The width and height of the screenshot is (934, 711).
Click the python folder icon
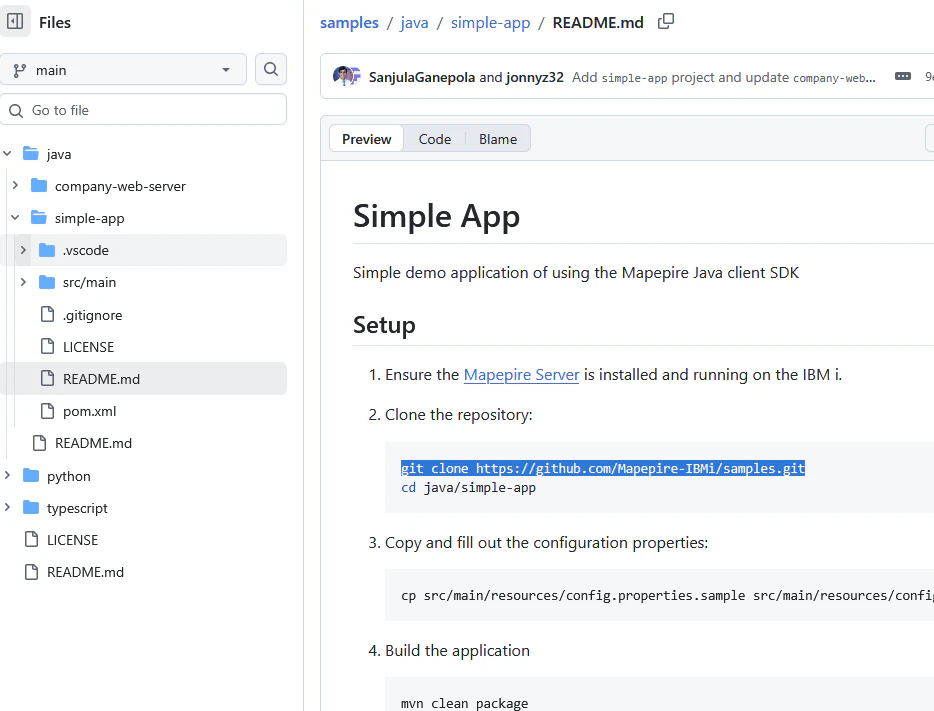[31, 475]
